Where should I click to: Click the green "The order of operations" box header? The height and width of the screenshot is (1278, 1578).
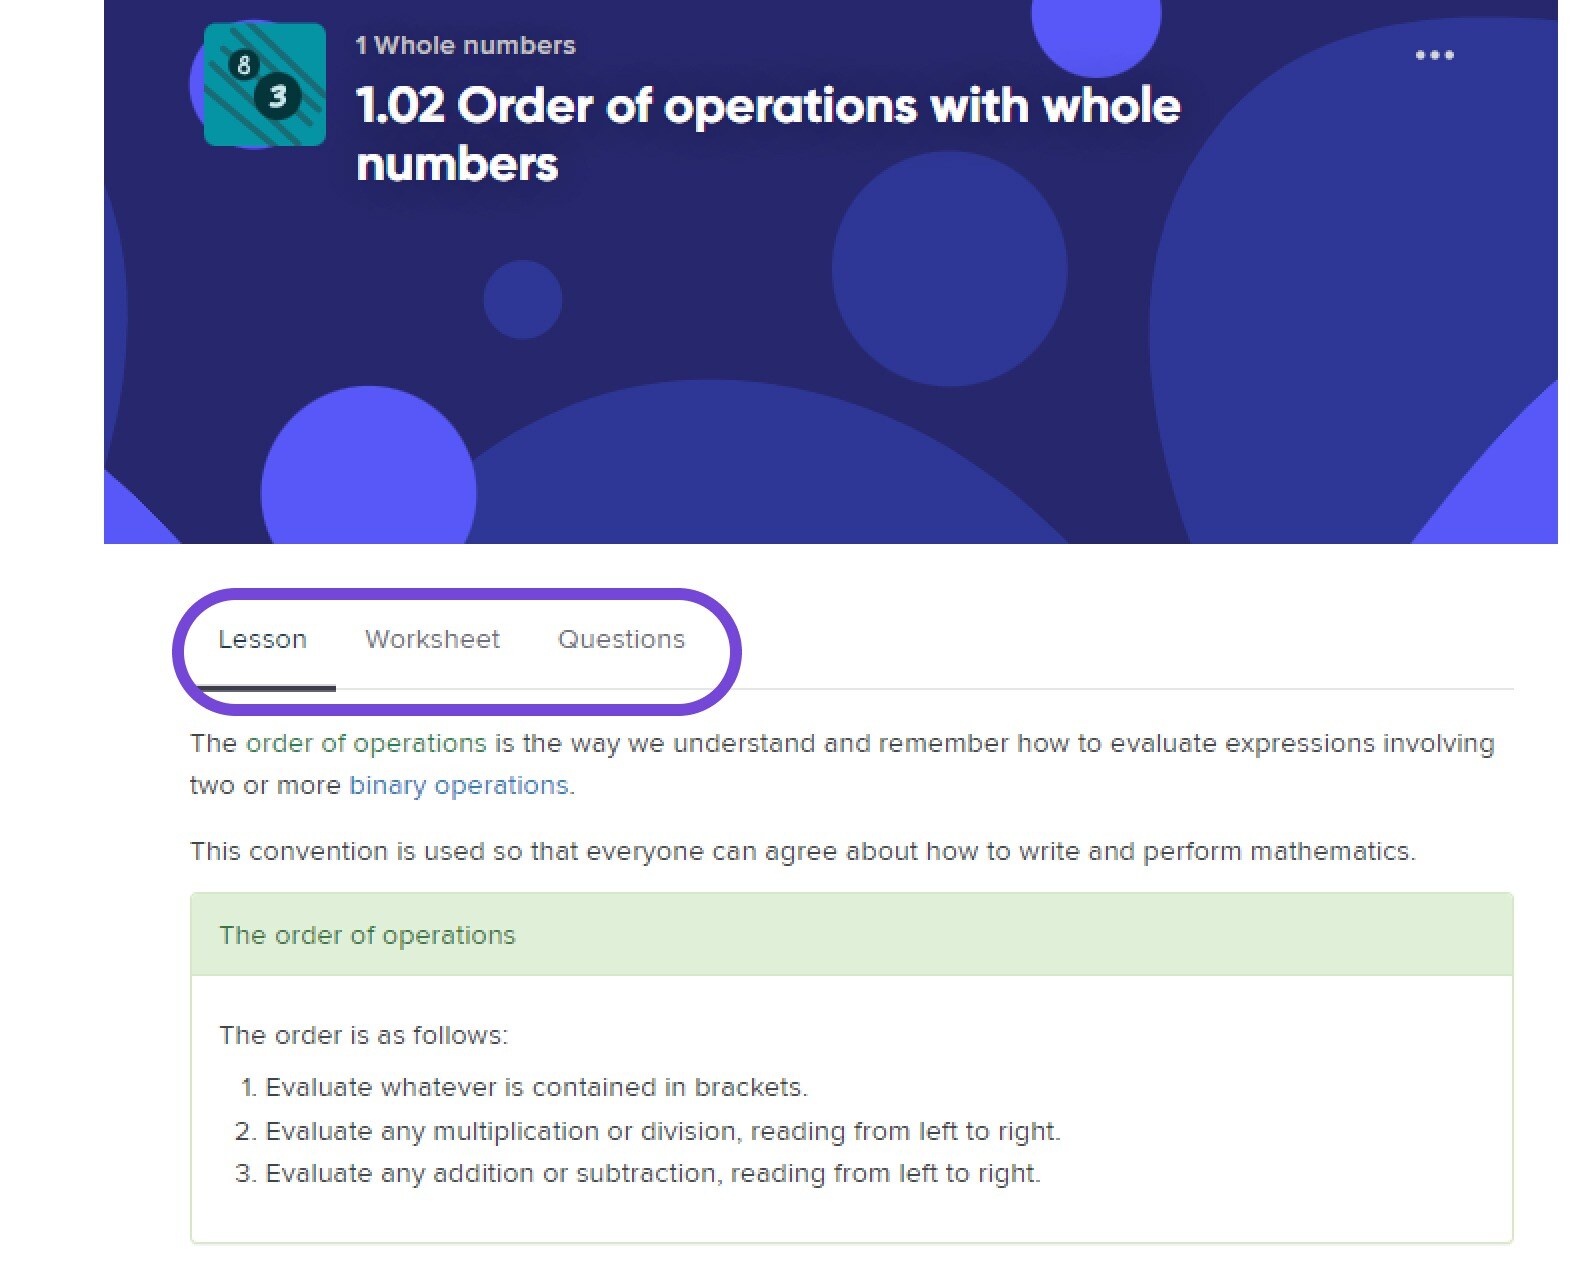click(x=367, y=935)
